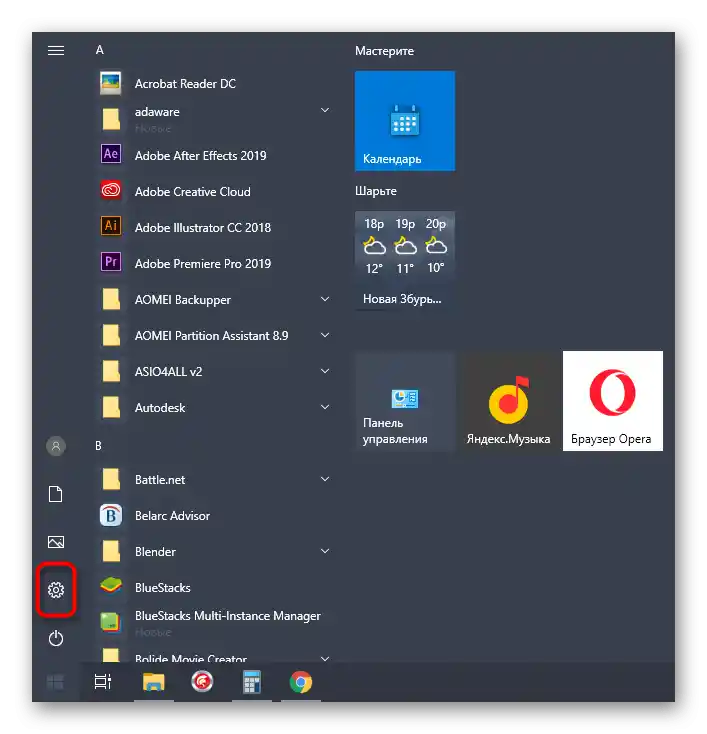Launch Adobe Illustrator CC 2018 entry
Viewport: 707px width, 734px height.
203,228
